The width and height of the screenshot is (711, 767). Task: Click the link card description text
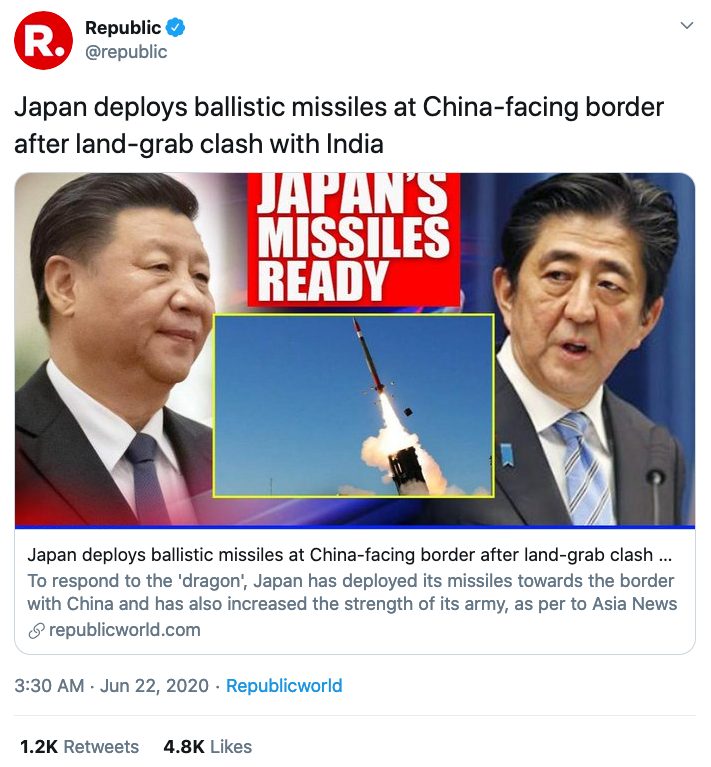point(352,592)
